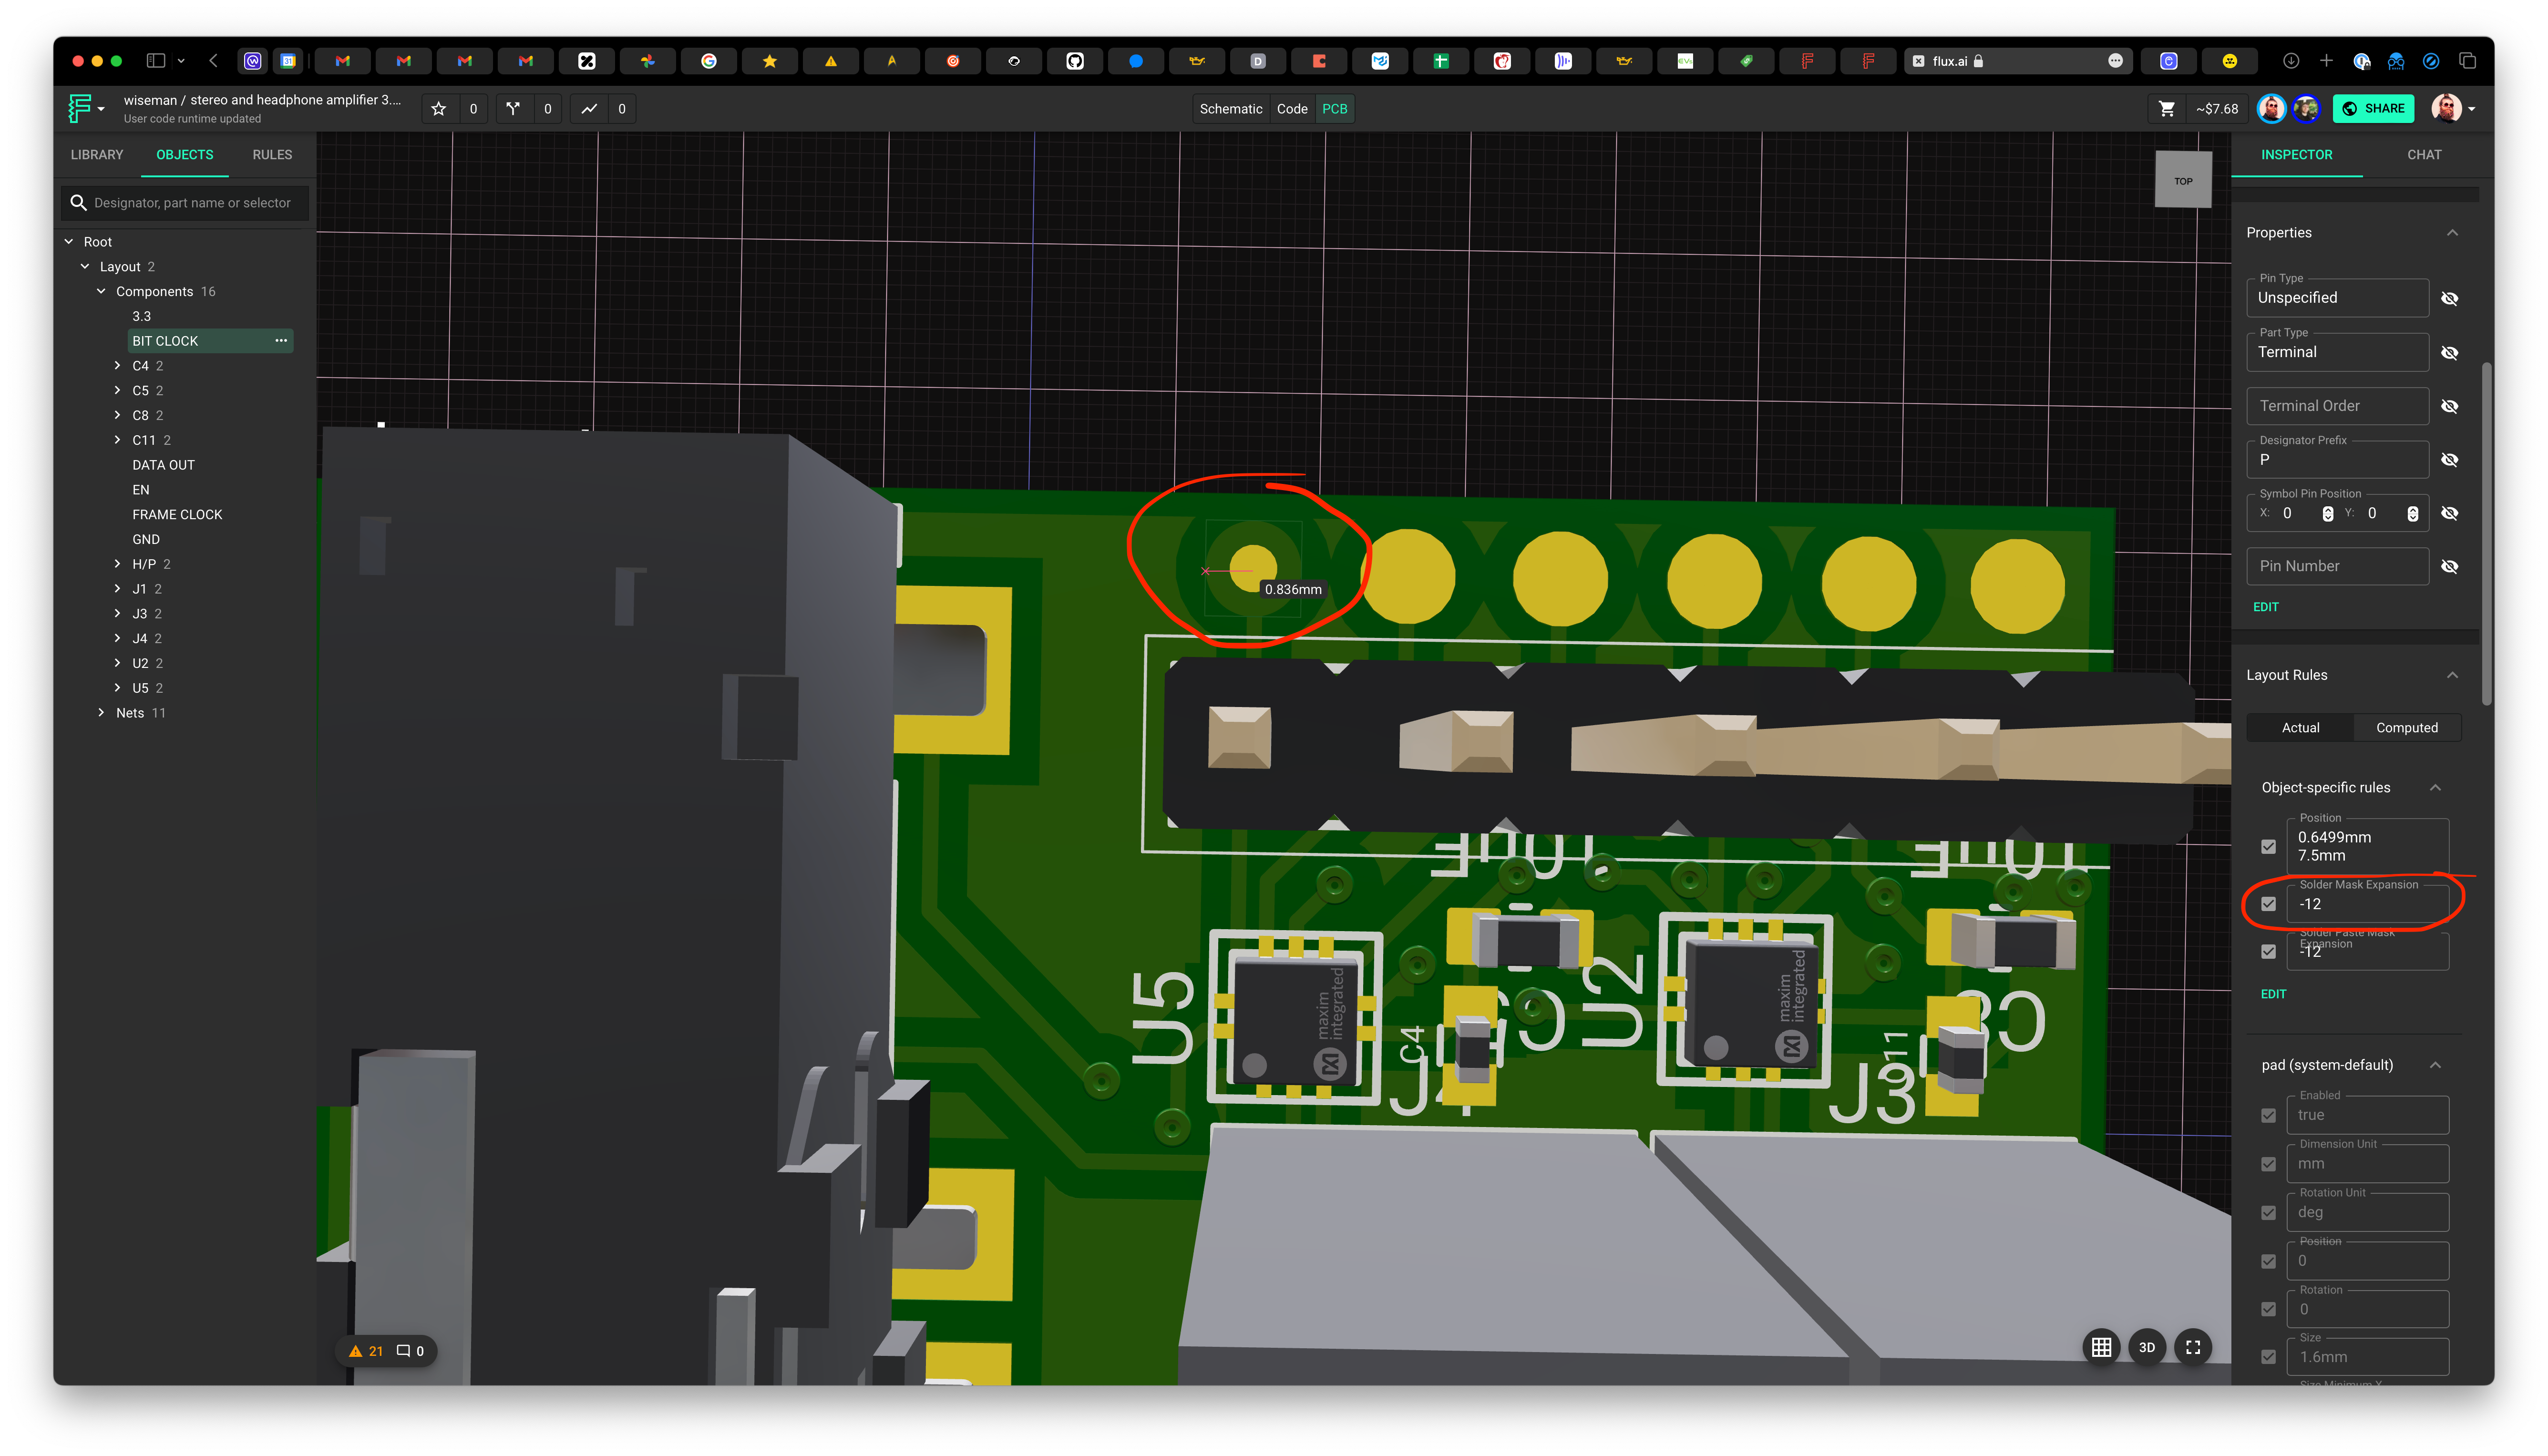Expand the U5 component node
The height and width of the screenshot is (1456, 2548).
pyautogui.click(x=118, y=688)
